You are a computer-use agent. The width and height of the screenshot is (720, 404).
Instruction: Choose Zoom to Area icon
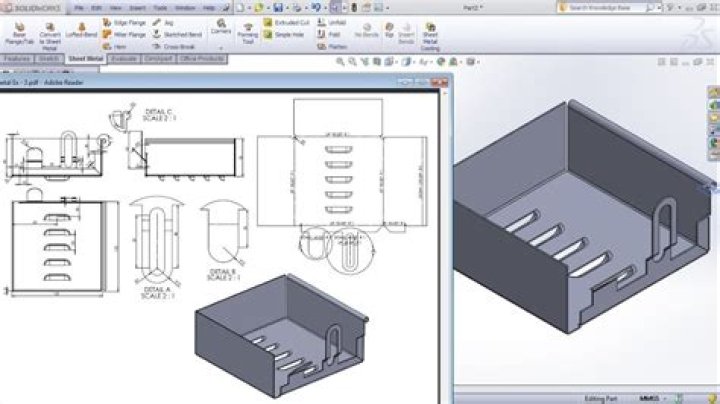coord(352,62)
